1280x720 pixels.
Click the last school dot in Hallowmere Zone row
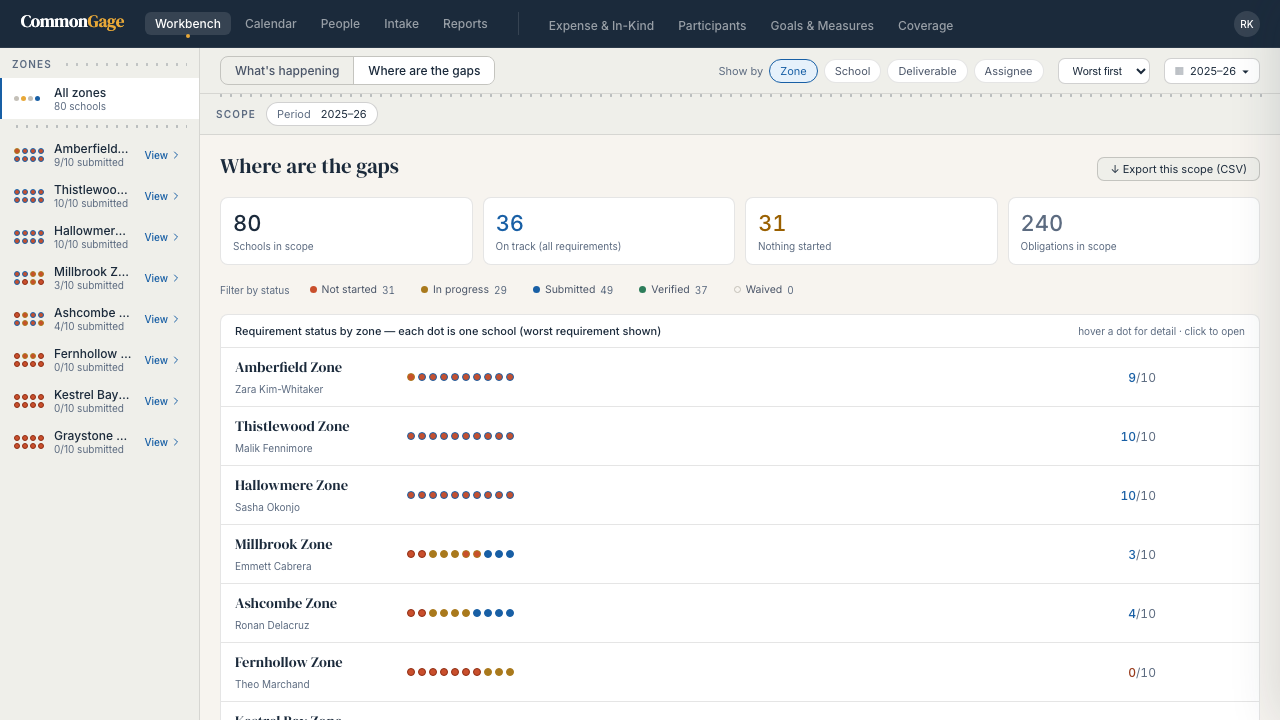click(510, 495)
